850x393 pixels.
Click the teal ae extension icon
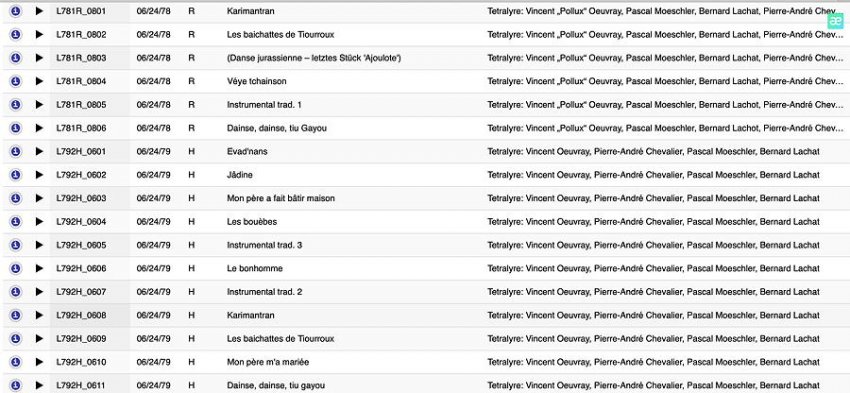click(x=835, y=21)
